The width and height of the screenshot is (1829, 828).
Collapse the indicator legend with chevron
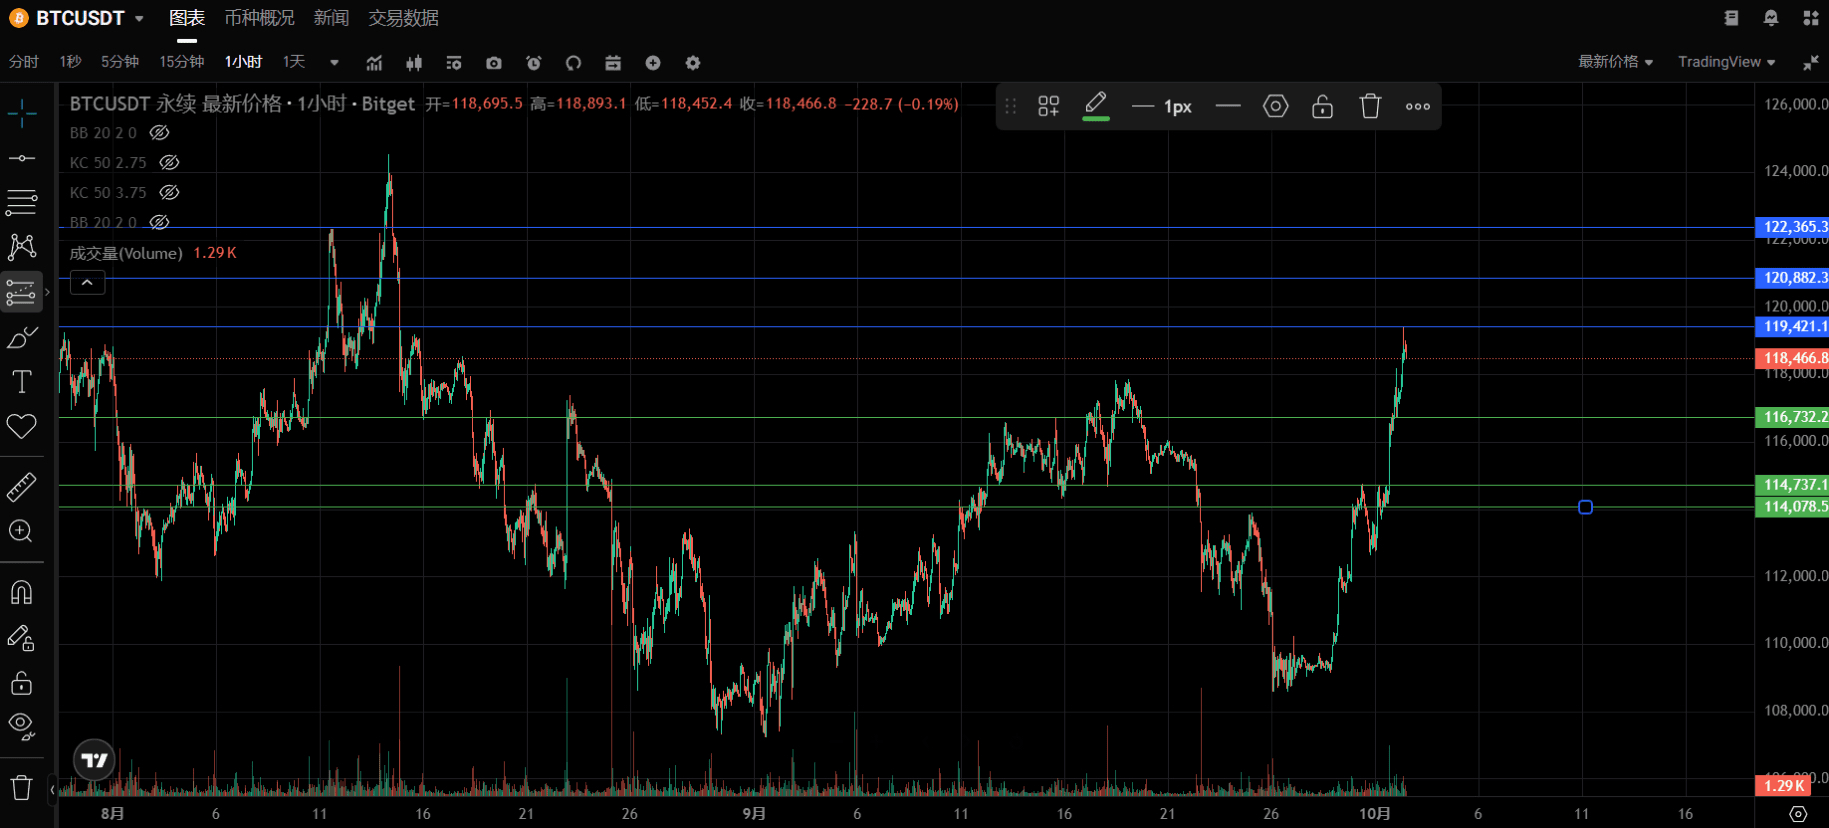87,283
